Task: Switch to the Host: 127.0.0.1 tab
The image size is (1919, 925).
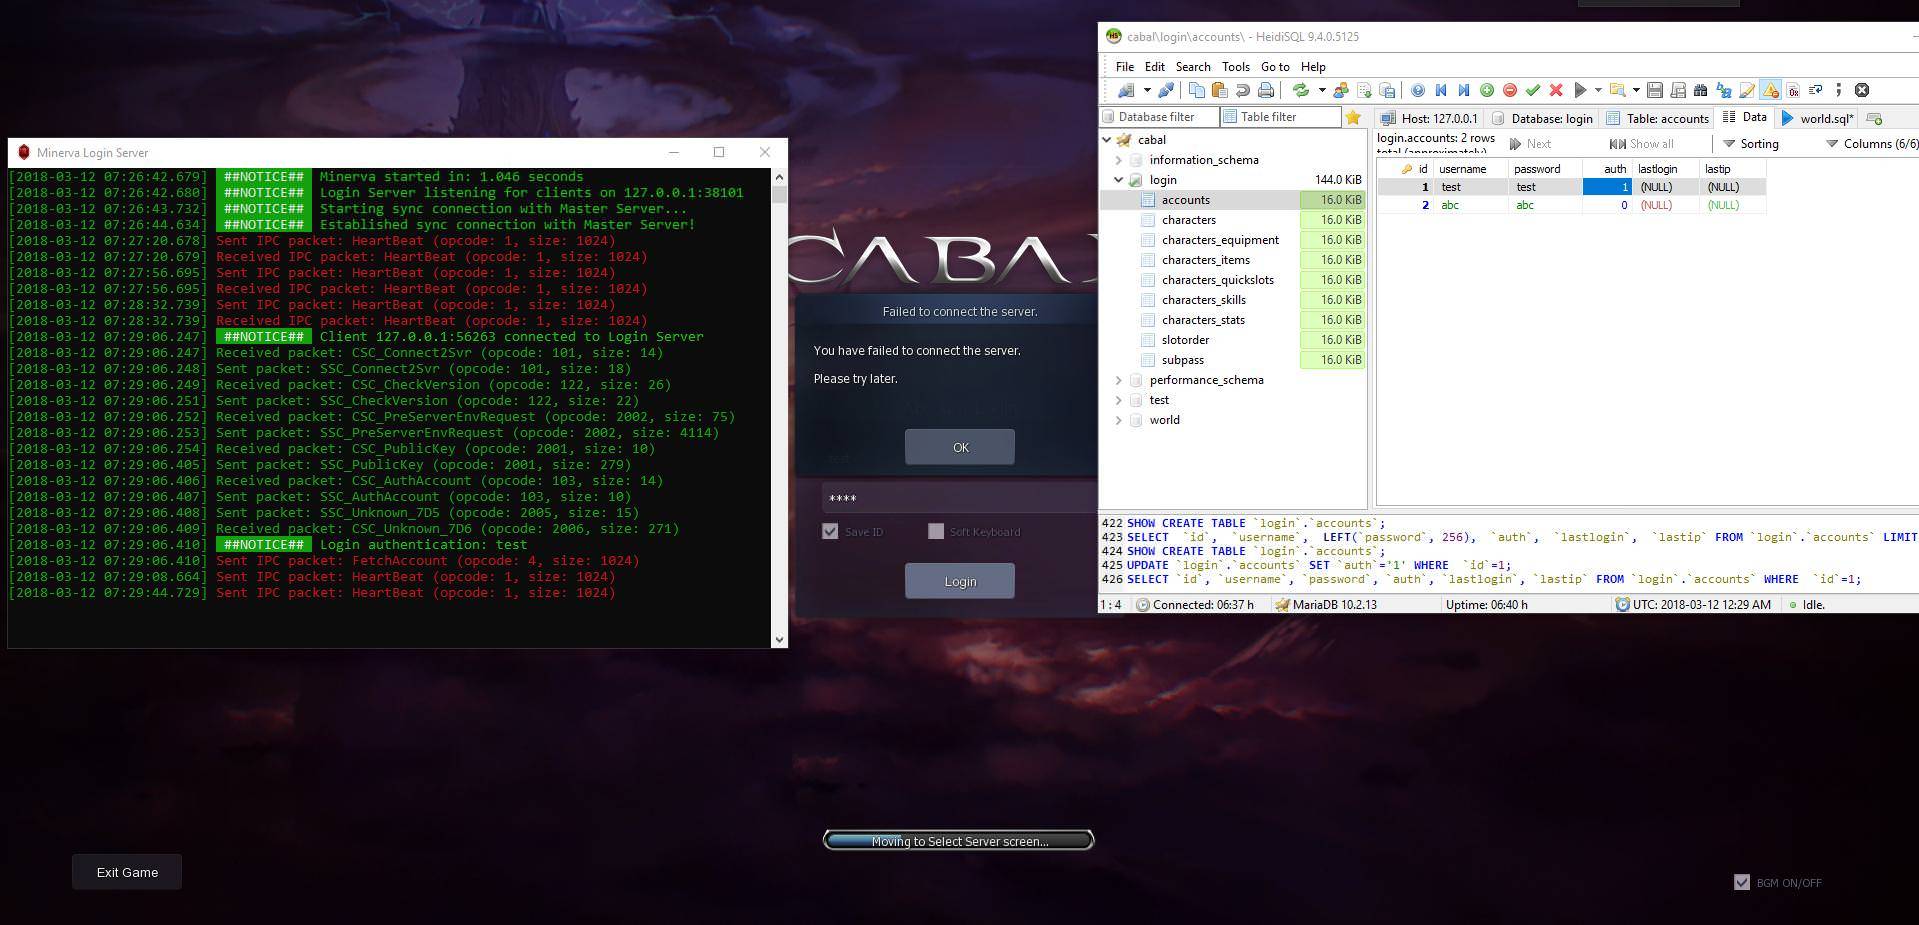Action: [x=1429, y=118]
